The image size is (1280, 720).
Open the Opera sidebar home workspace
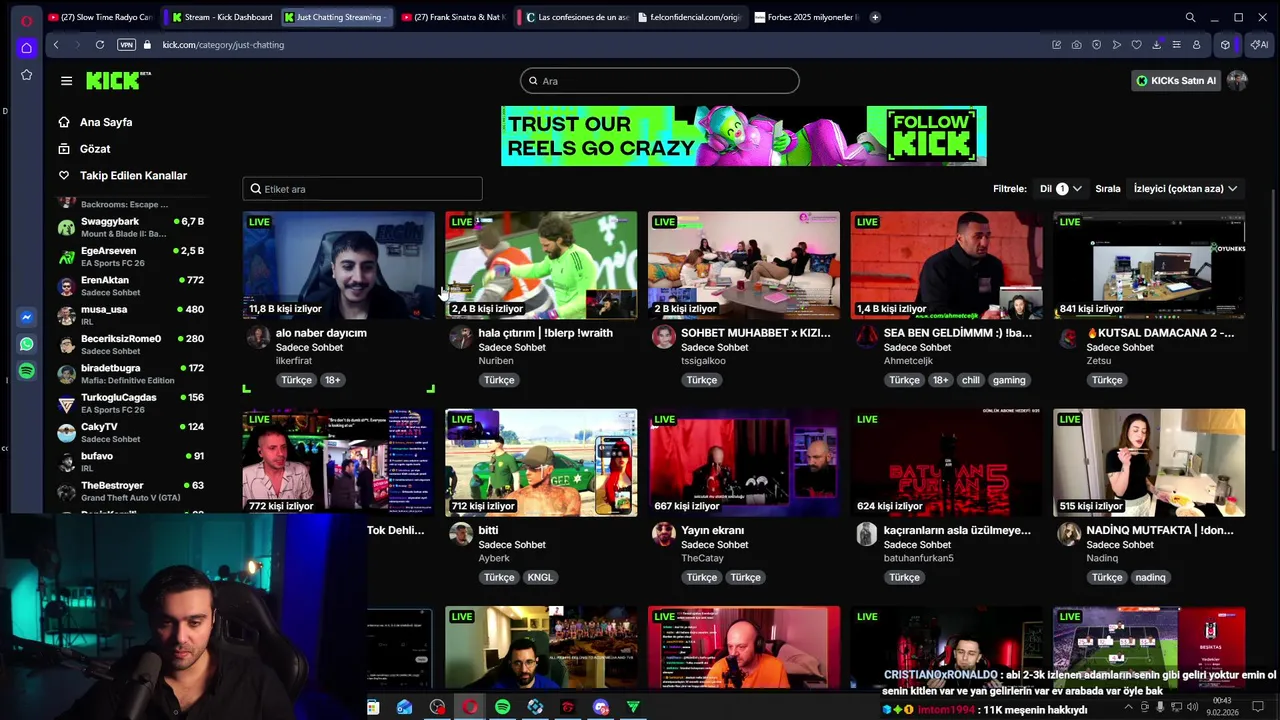point(26,47)
